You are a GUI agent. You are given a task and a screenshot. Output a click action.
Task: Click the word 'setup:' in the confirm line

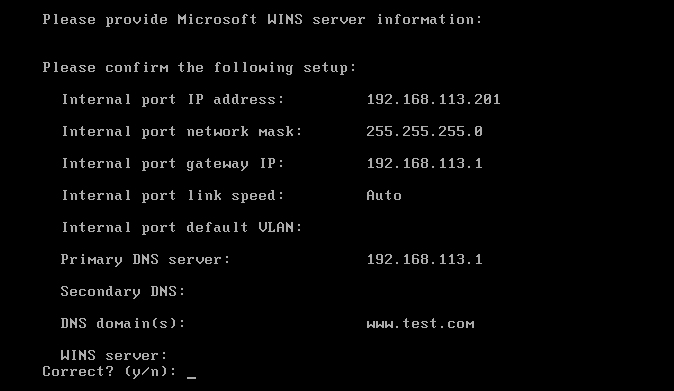(x=330, y=68)
